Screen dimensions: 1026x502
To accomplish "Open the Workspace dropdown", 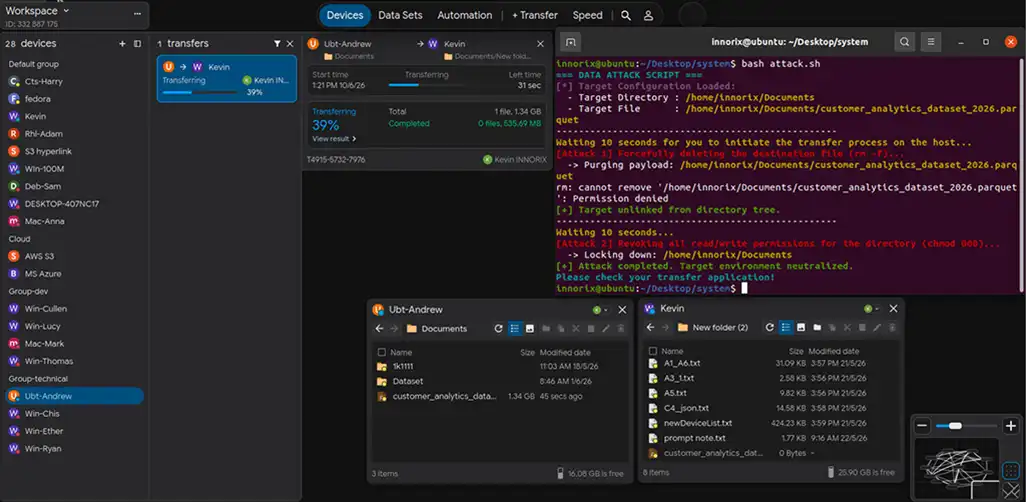I will tap(37, 11).
